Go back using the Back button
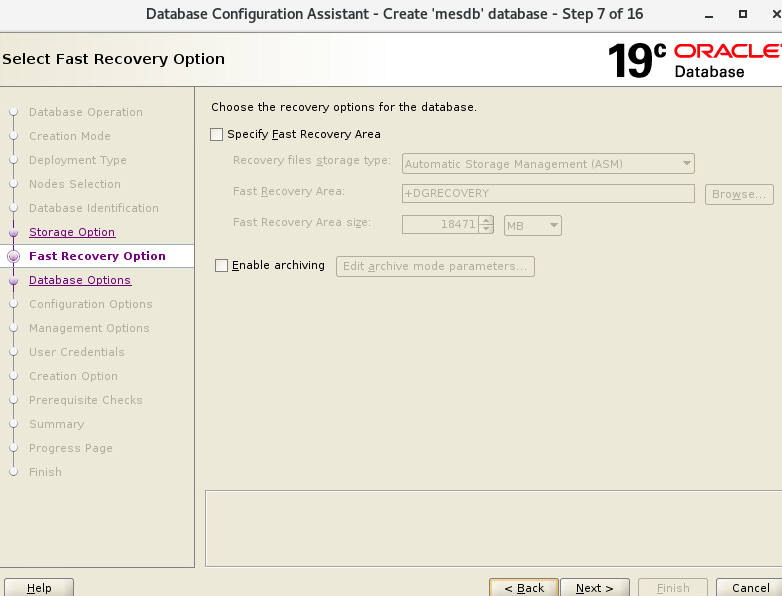Image resolution: width=782 pixels, height=596 pixels. 524,588
